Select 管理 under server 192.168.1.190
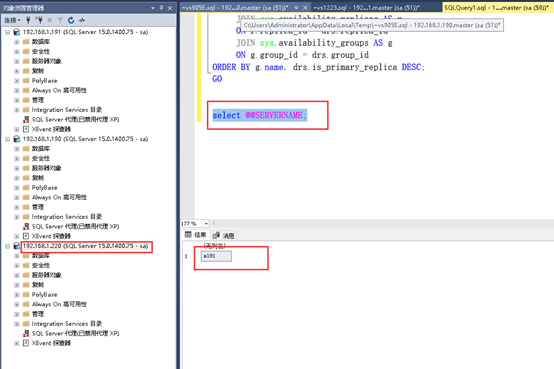The width and height of the screenshot is (554, 369). [38, 207]
